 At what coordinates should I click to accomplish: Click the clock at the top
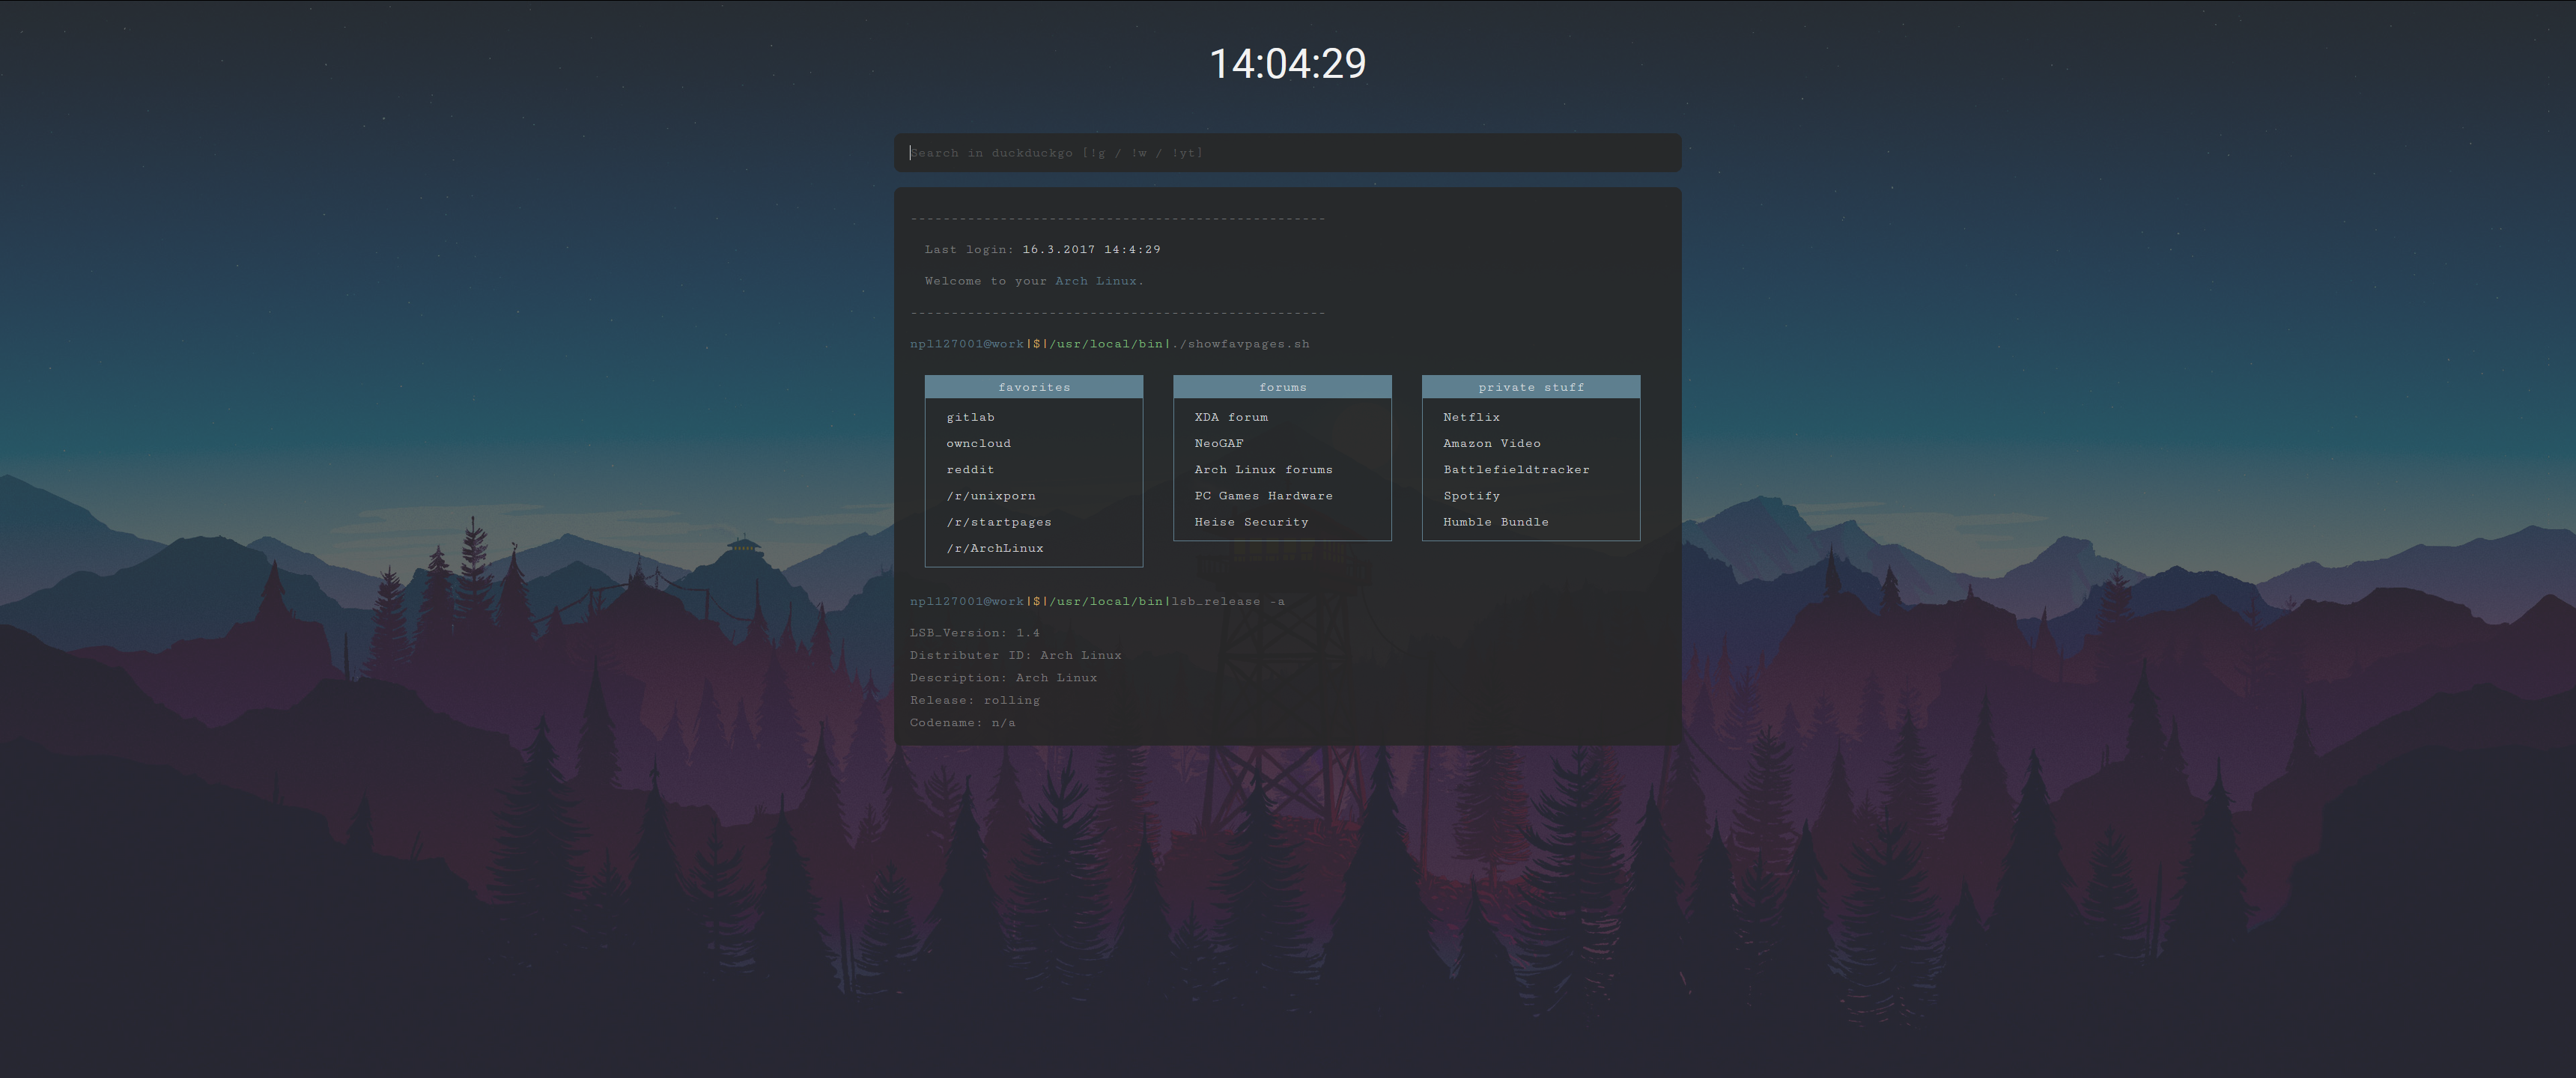[1287, 64]
